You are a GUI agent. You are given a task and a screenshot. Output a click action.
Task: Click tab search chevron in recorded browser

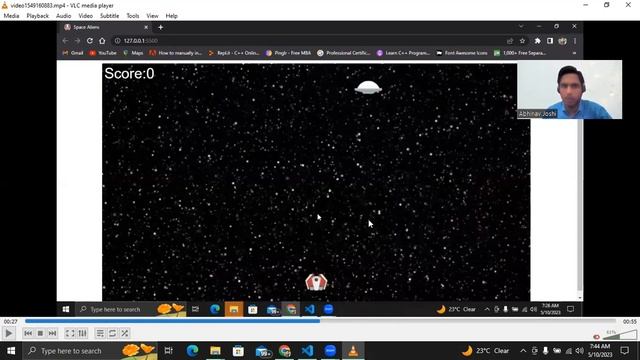pyautogui.click(x=521, y=27)
